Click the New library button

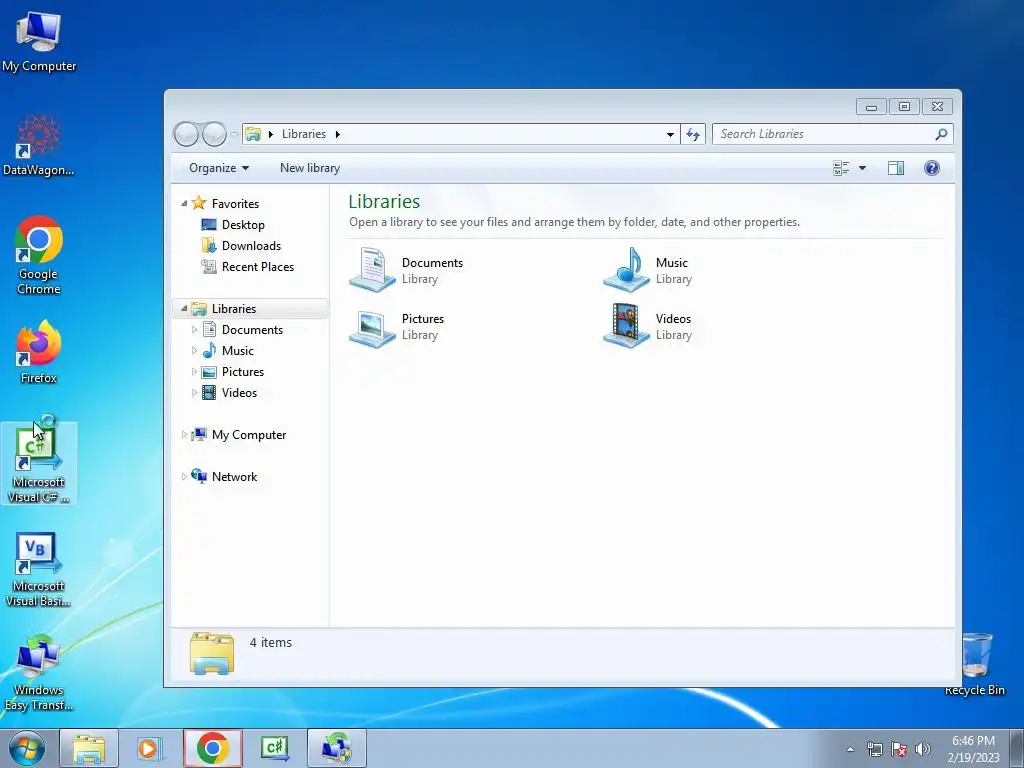[310, 168]
